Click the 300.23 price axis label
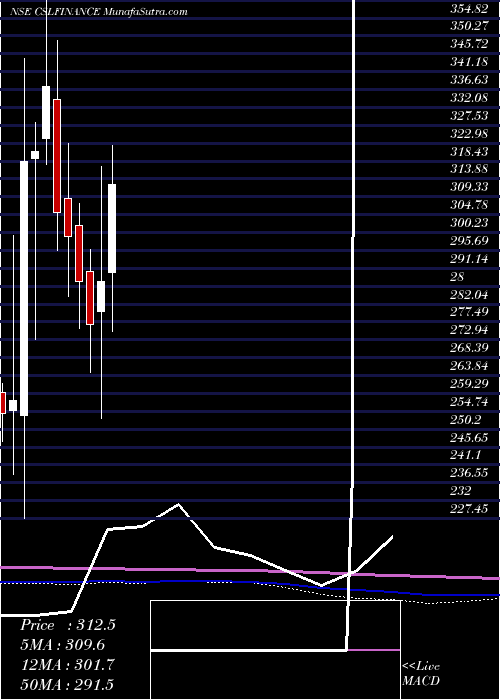The height and width of the screenshot is (700, 500). [x=469, y=222]
